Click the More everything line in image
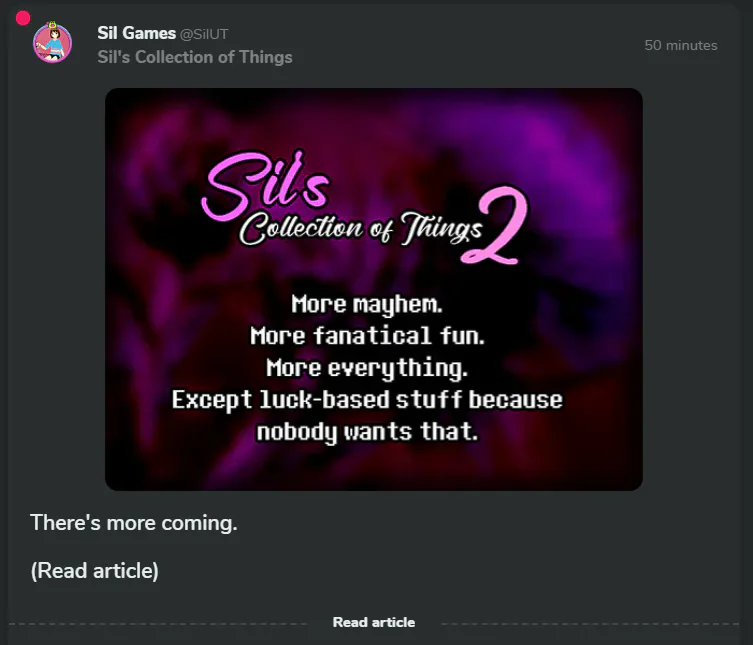Image resolution: width=753 pixels, height=645 pixels. 367,368
